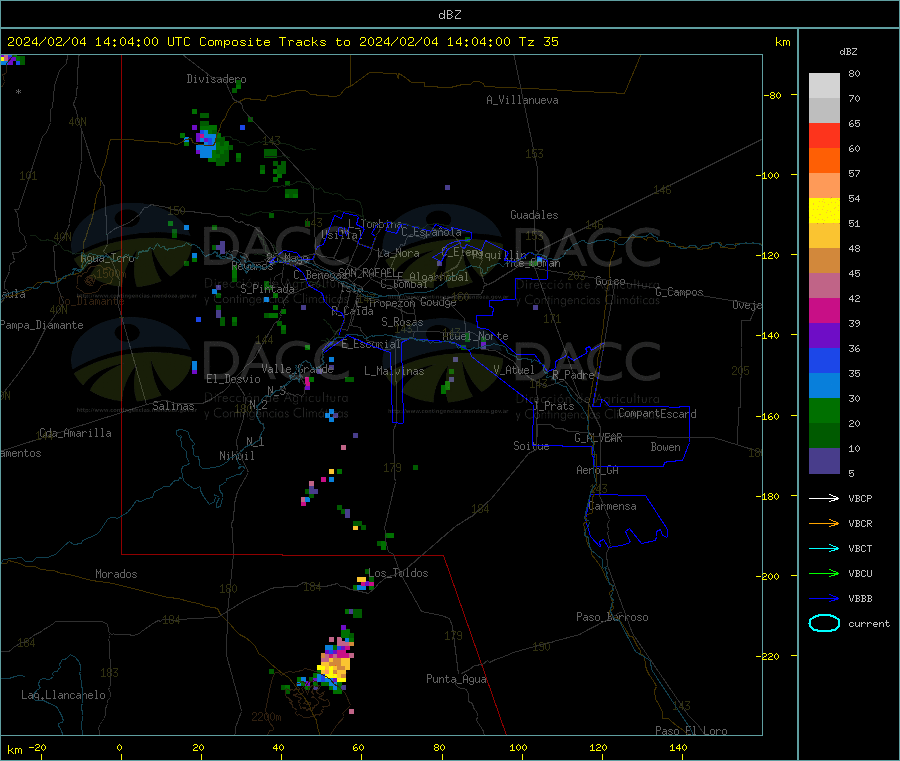The width and height of the screenshot is (900, 761).
Task: Click the white VBCP arrow in legend
Action: click(824, 498)
